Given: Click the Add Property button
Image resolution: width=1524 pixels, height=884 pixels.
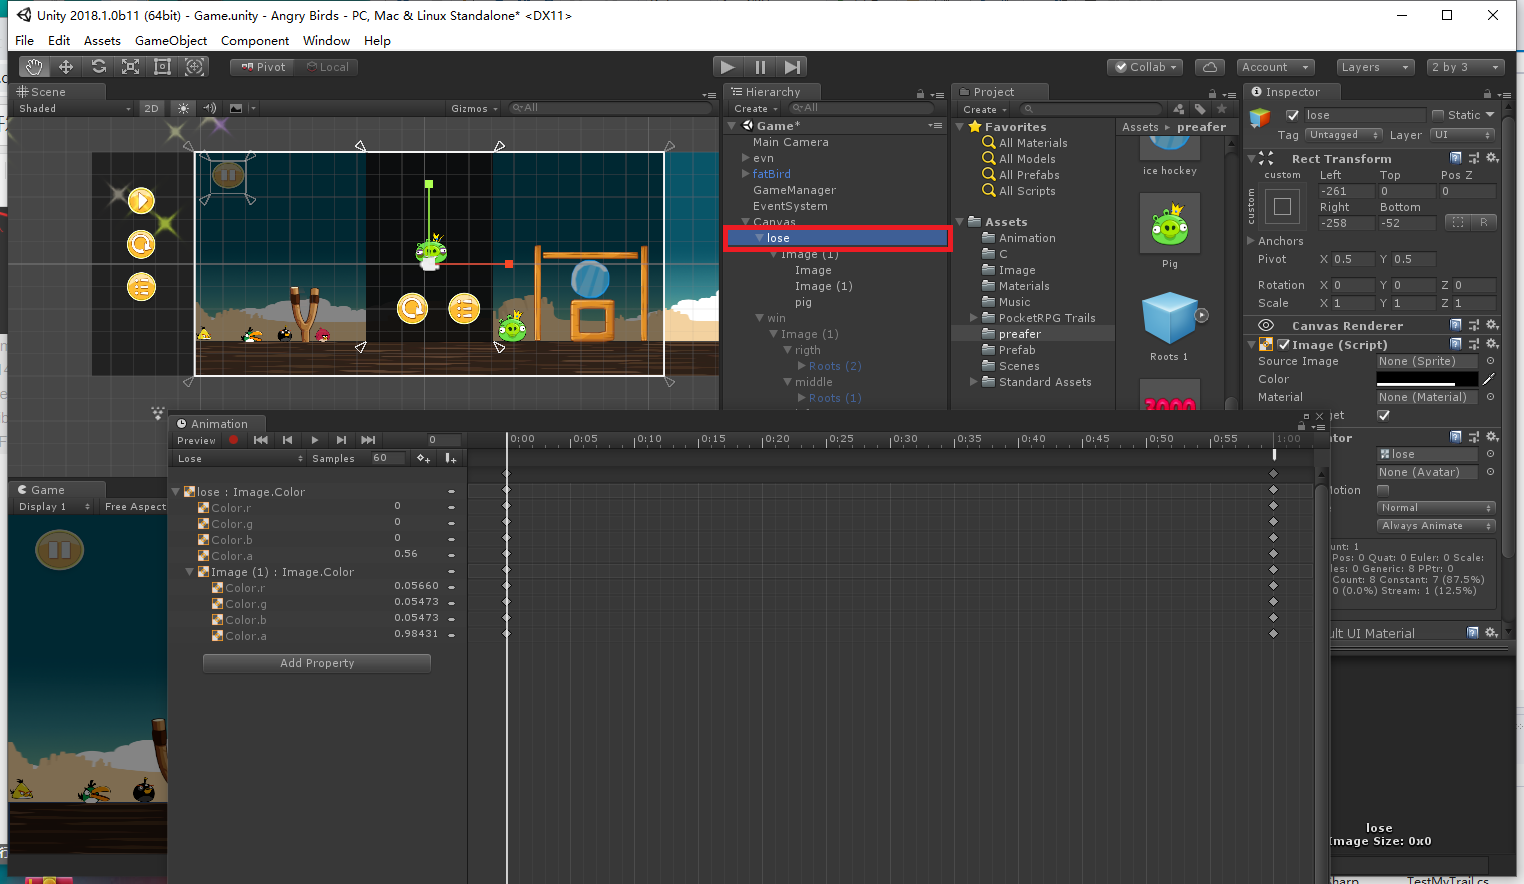Looking at the screenshot, I should pyautogui.click(x=316, y=663).
